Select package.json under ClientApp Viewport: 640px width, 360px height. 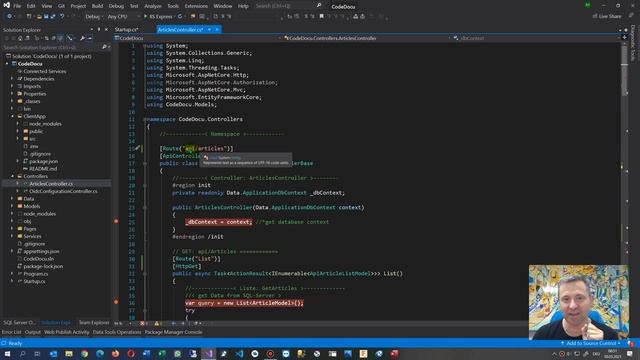43,161
